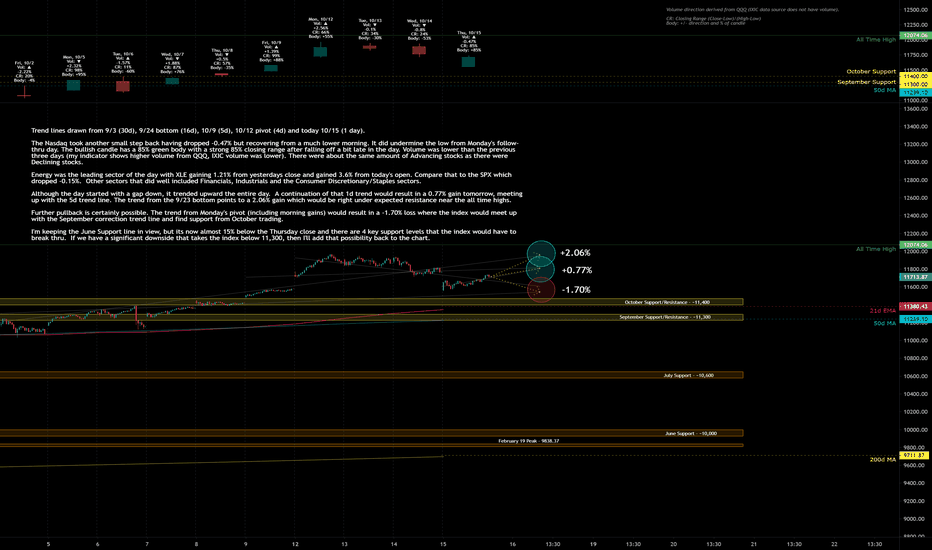Click the Mon 10/5 candle info label

(74, 67)
